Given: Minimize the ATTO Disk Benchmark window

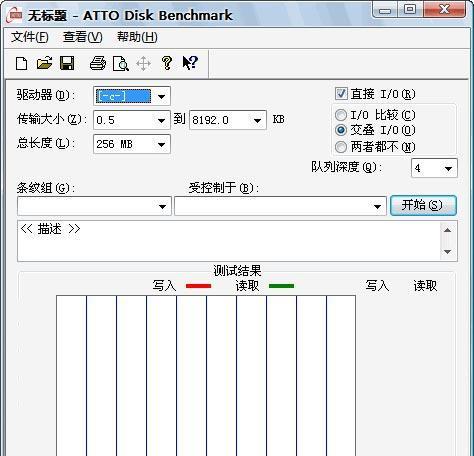Looking at the screenshot, I should (385, 10).
